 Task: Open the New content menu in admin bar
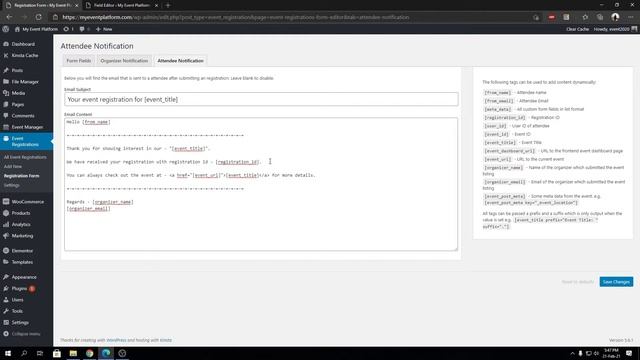(x=104, y=29)
